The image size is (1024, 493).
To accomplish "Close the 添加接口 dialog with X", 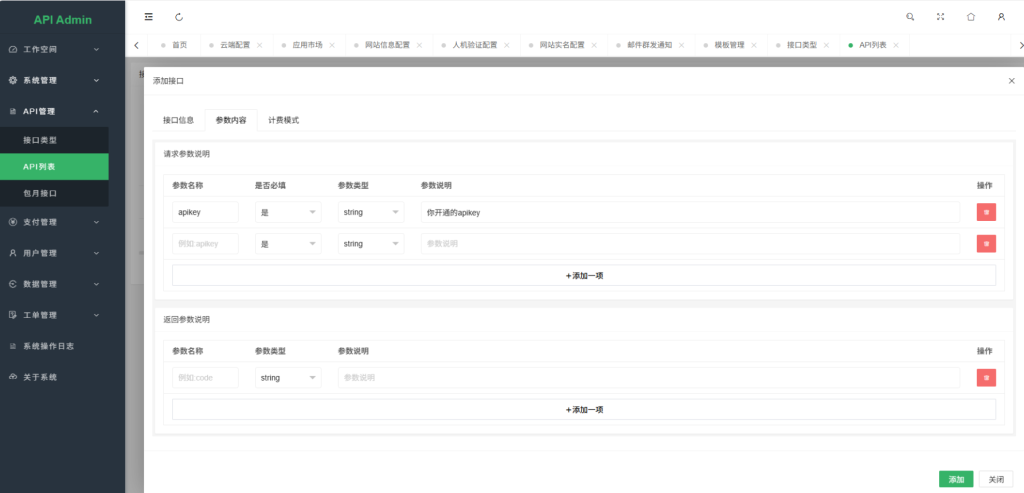I will (x=1012, y=81).
